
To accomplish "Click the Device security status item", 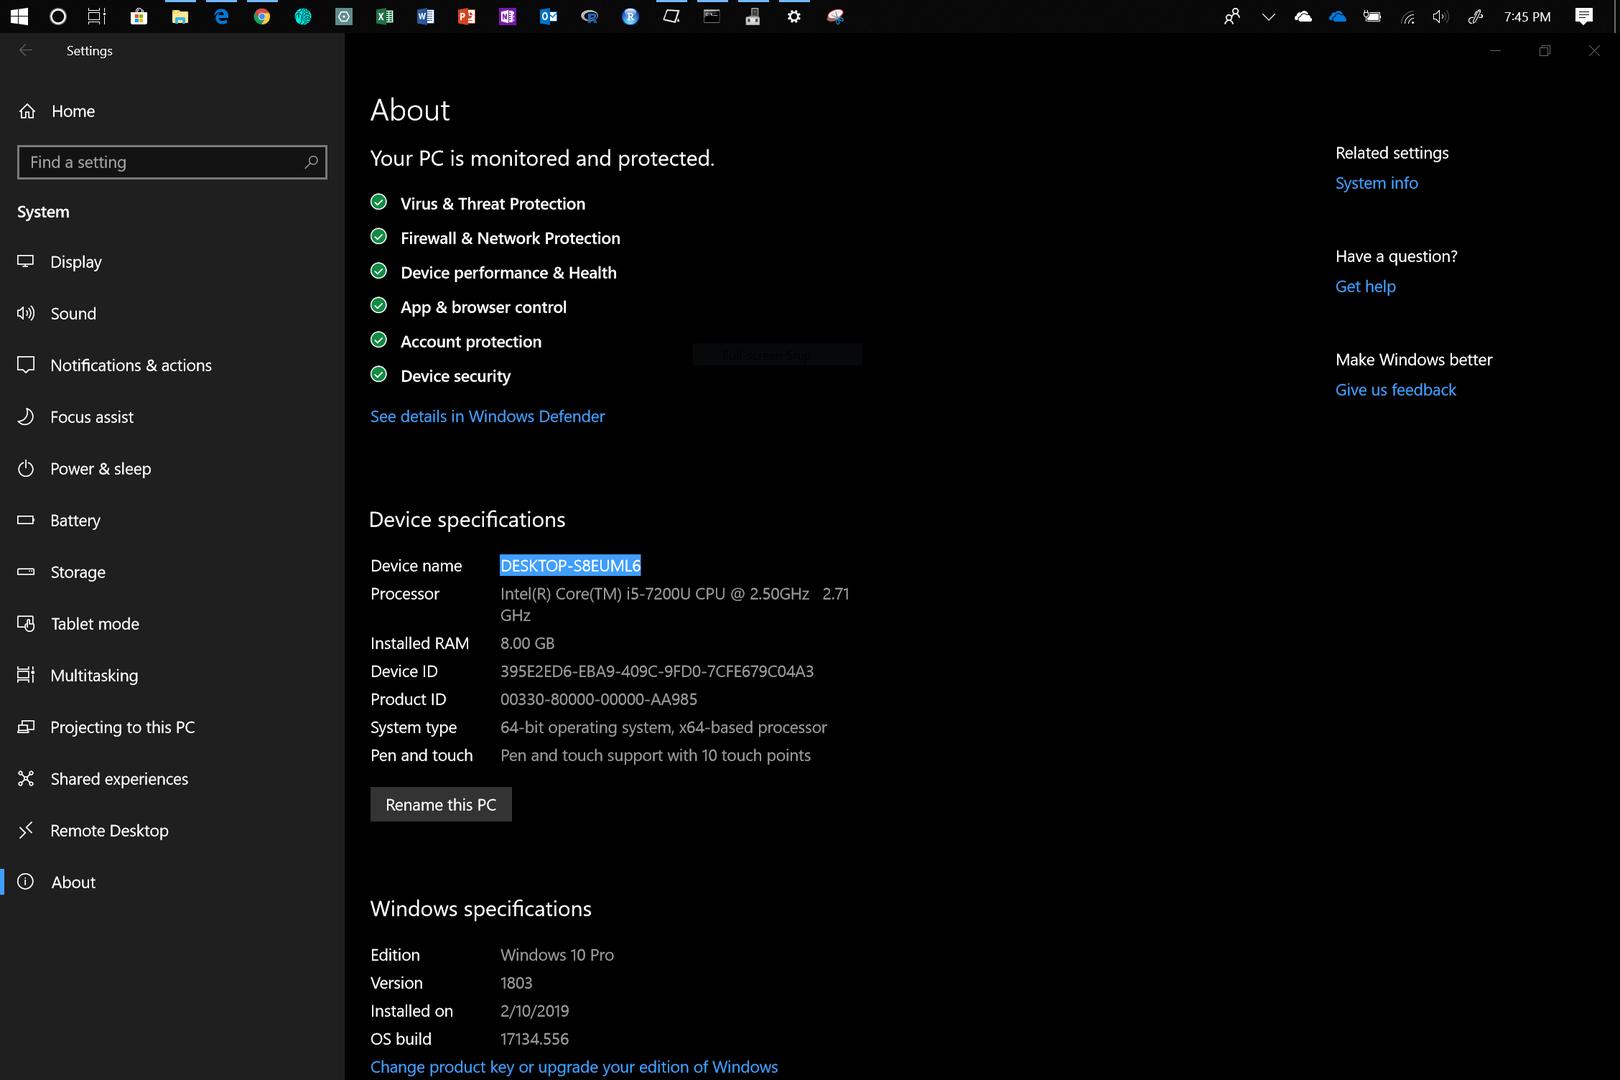I will (x=440, y=376).
